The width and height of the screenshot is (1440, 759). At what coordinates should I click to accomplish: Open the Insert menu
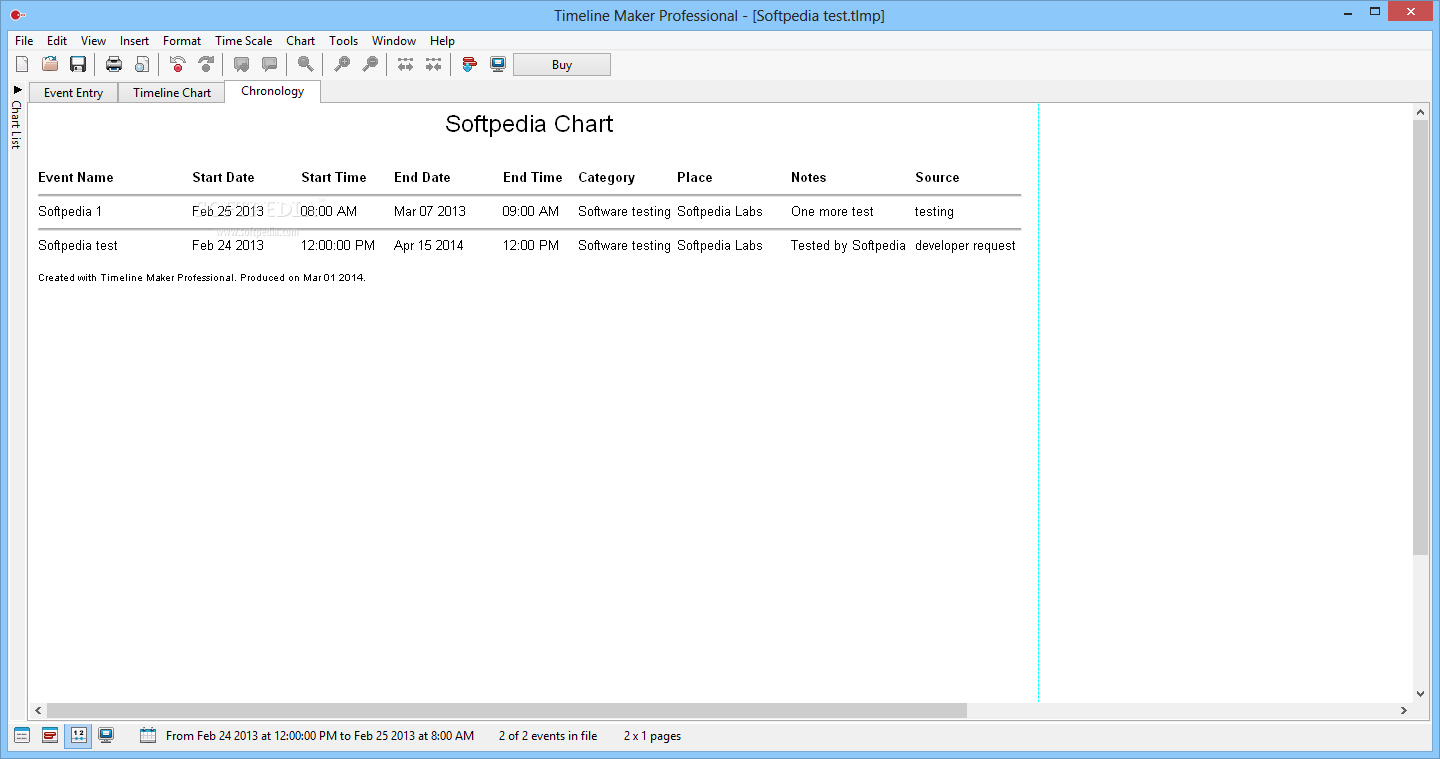[134, 41]
